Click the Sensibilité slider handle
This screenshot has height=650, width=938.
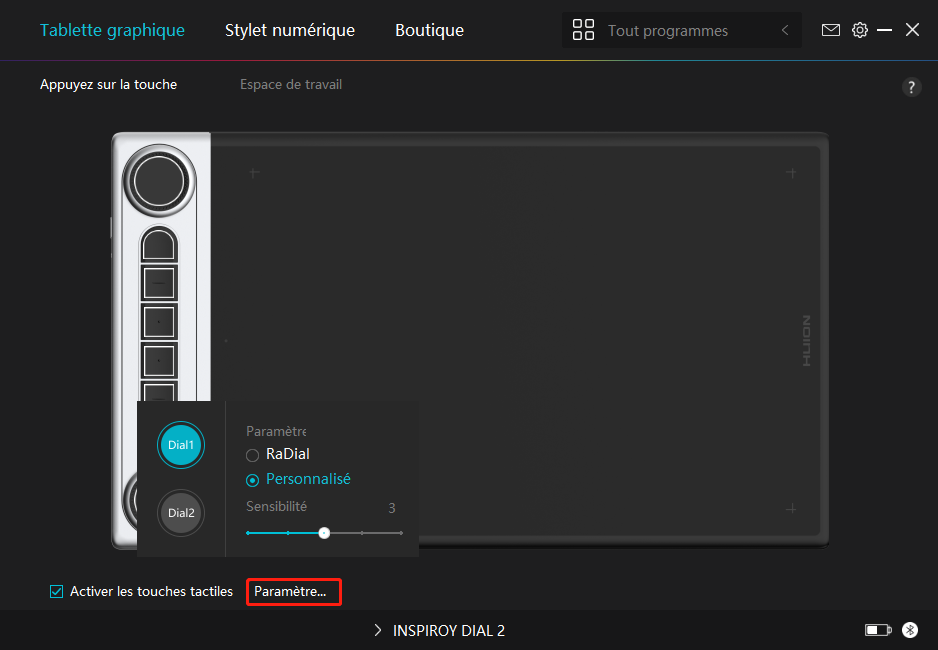tap(324, 533)
